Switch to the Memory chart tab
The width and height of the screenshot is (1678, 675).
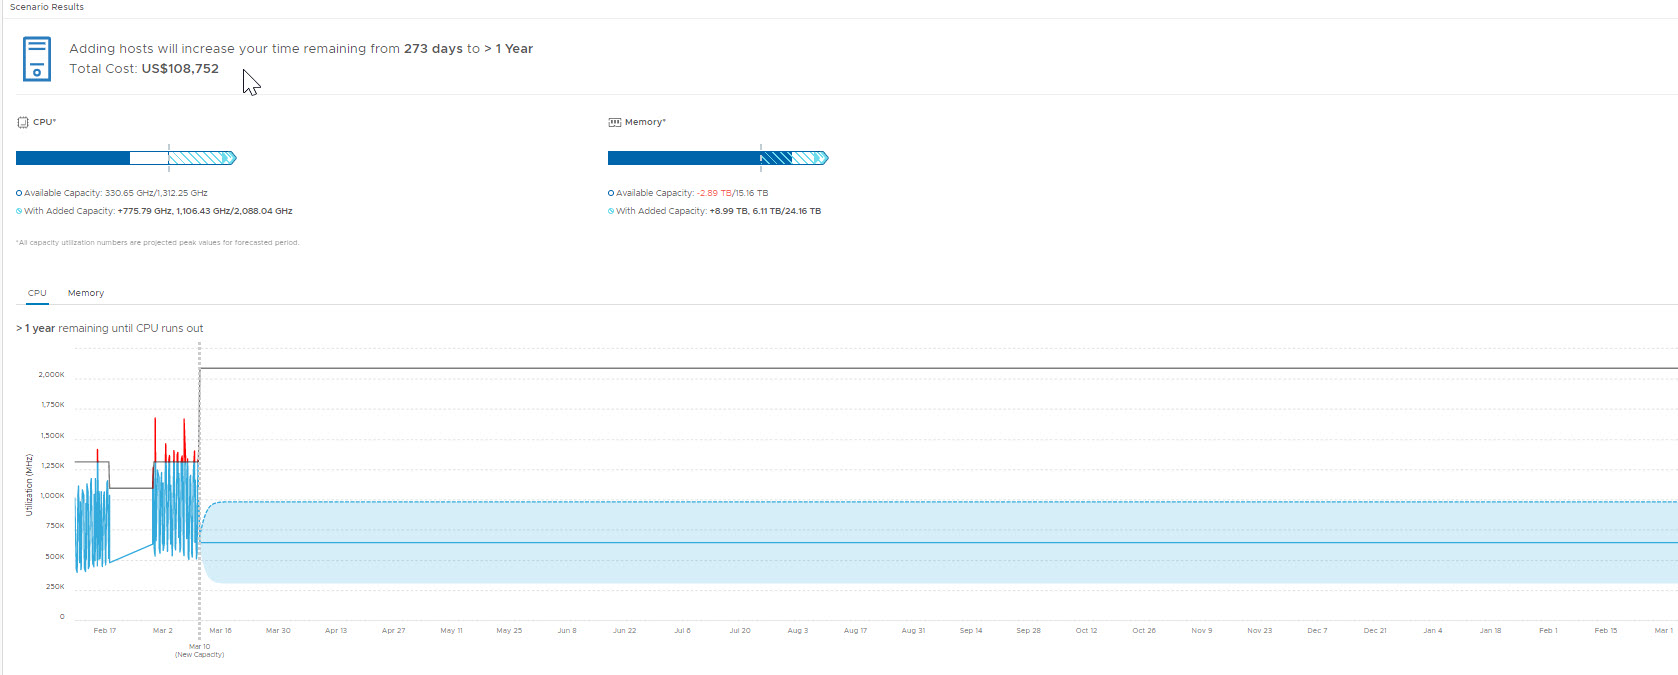click(86, 293)
